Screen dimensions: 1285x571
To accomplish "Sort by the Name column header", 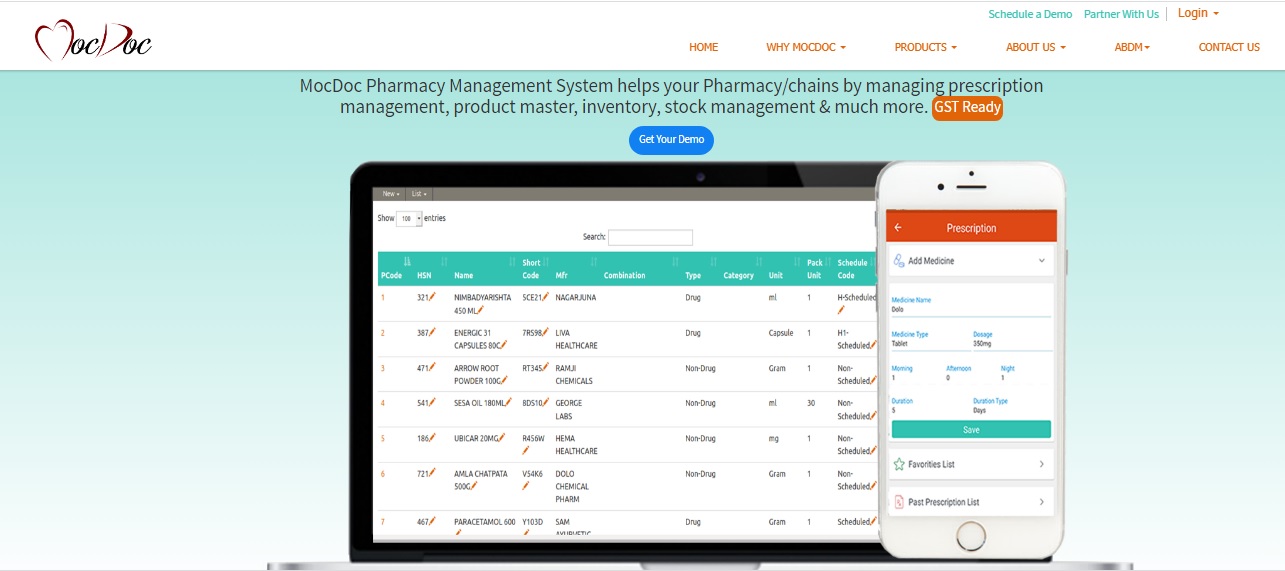I will pyautogui.click(x=464, y=275).
